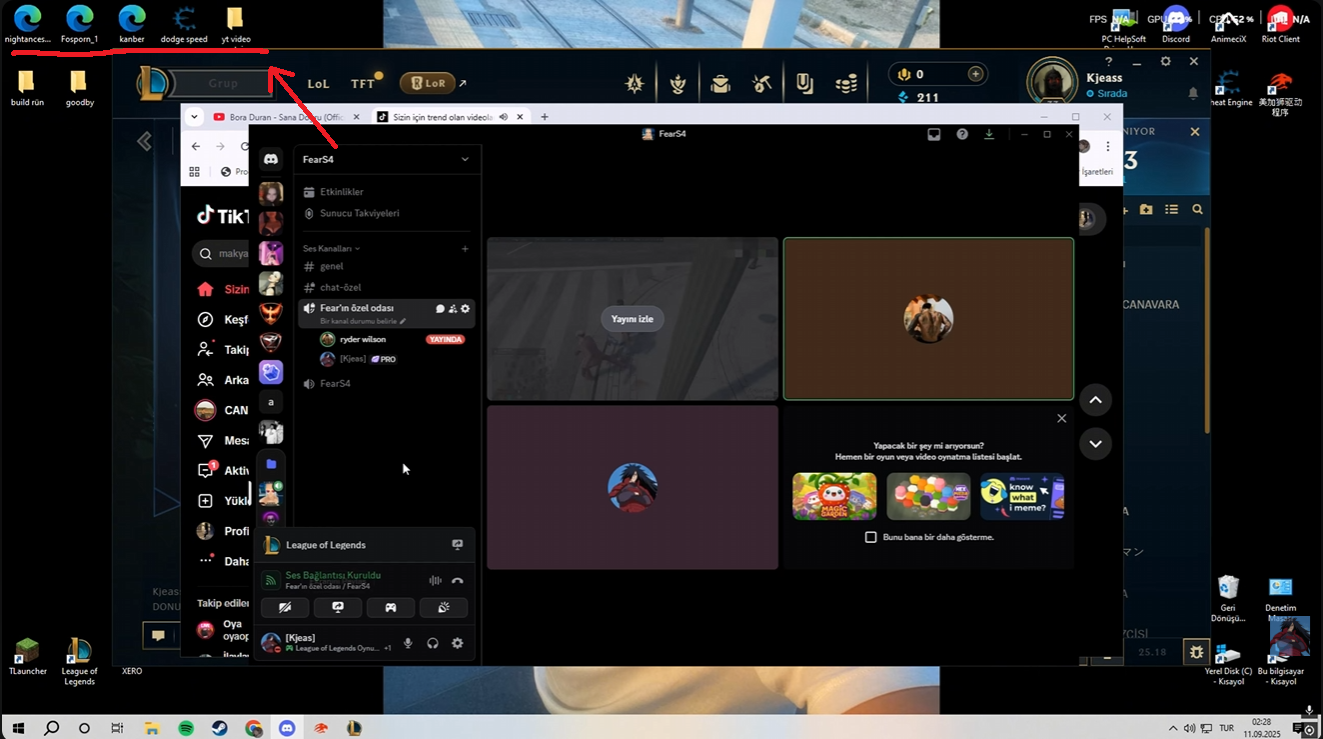Open Etkinlikler in the server sidebar
This screenshot has width=1323, height=739.
click(341, 192)
